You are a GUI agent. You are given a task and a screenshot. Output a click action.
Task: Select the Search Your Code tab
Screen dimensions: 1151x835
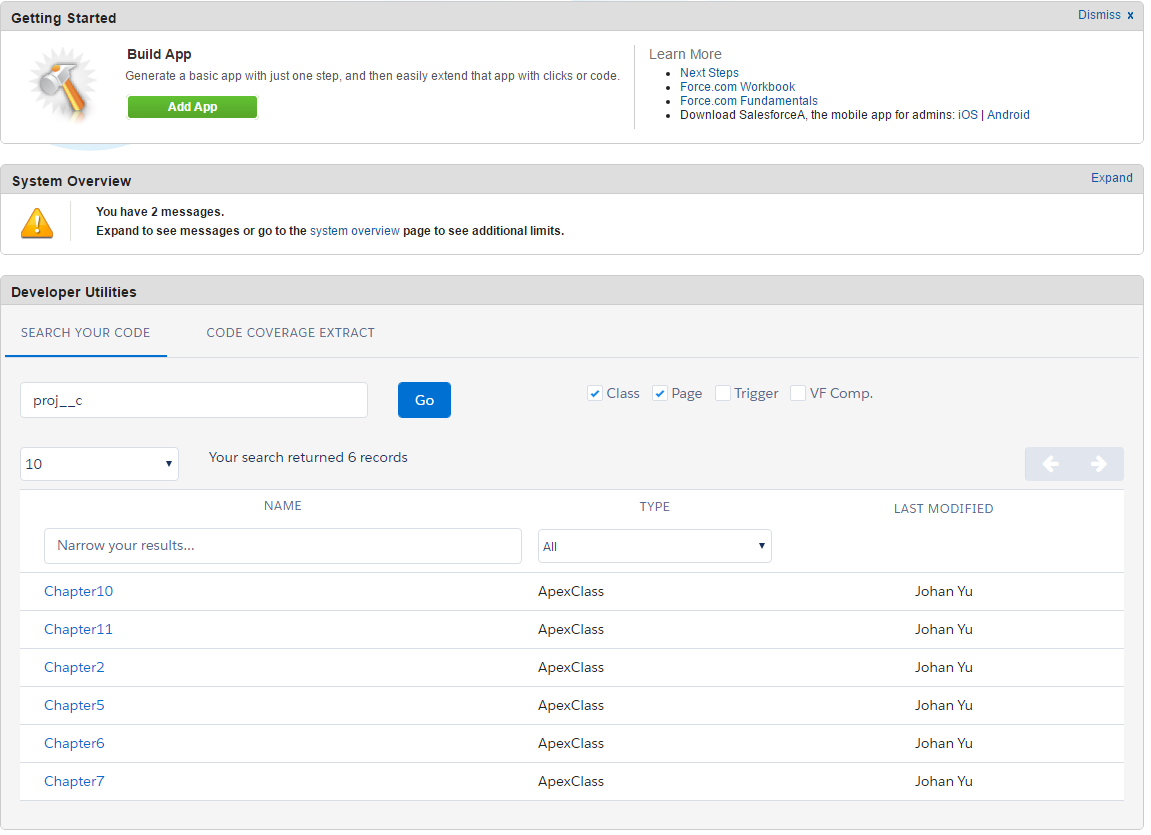click(x=85, y=333)
